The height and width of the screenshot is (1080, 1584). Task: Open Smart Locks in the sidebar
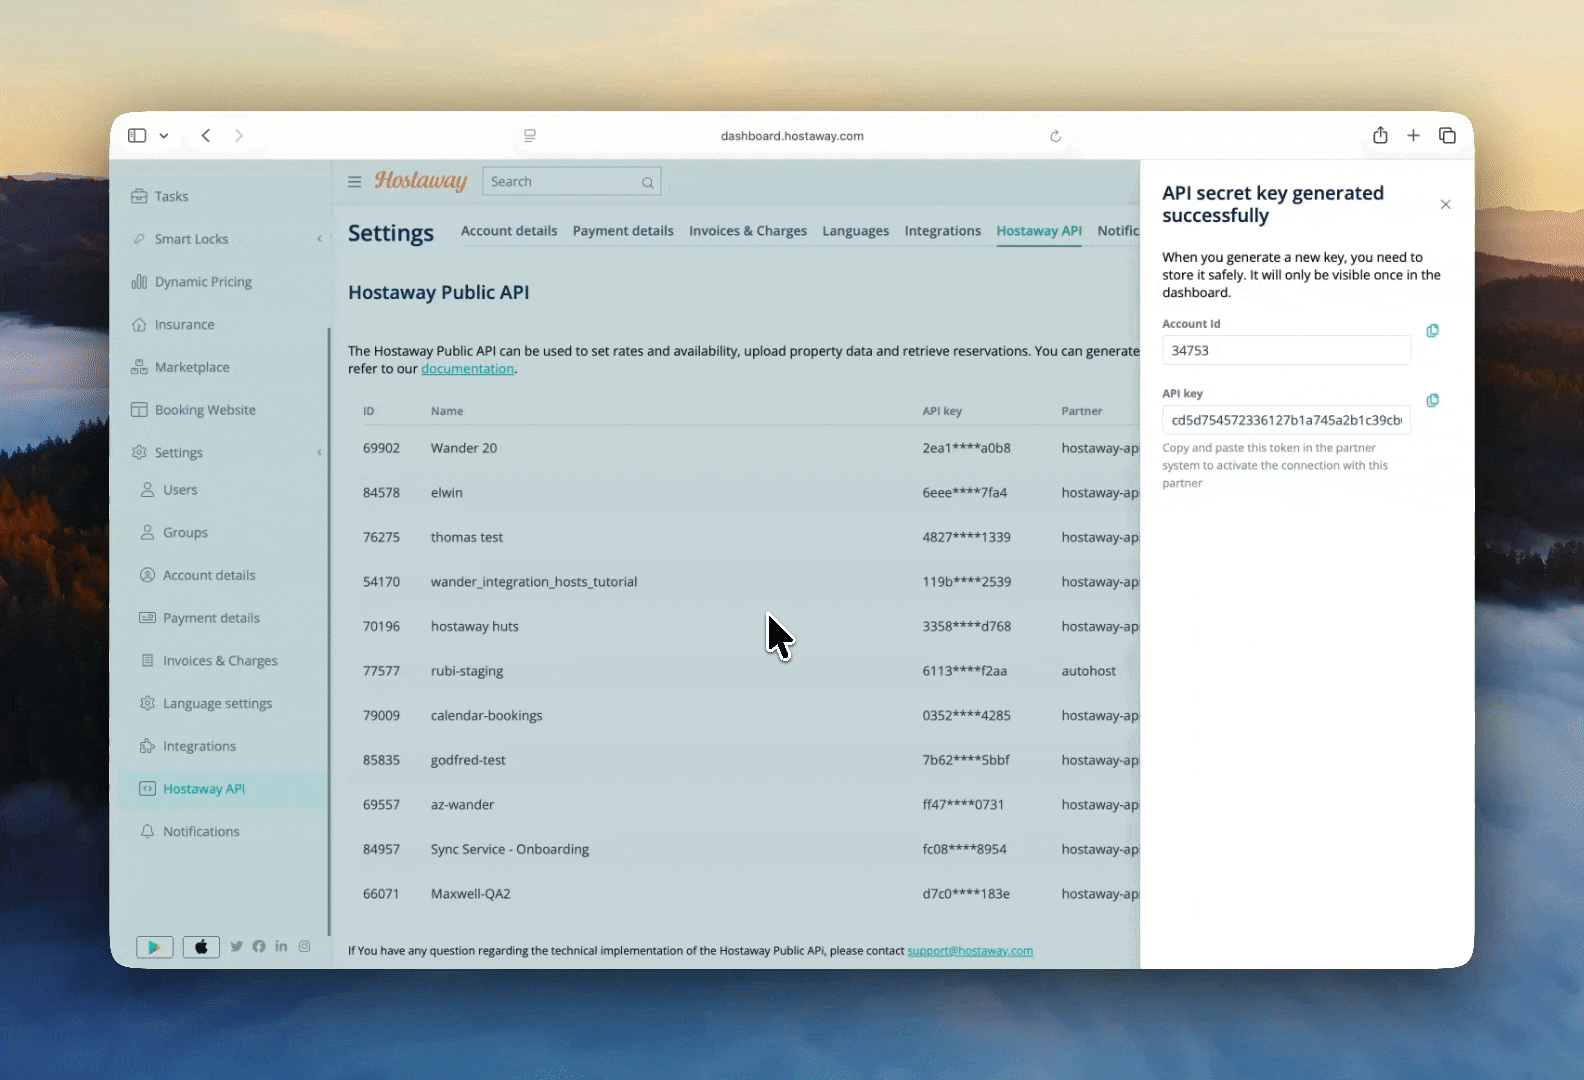[191, 239]
